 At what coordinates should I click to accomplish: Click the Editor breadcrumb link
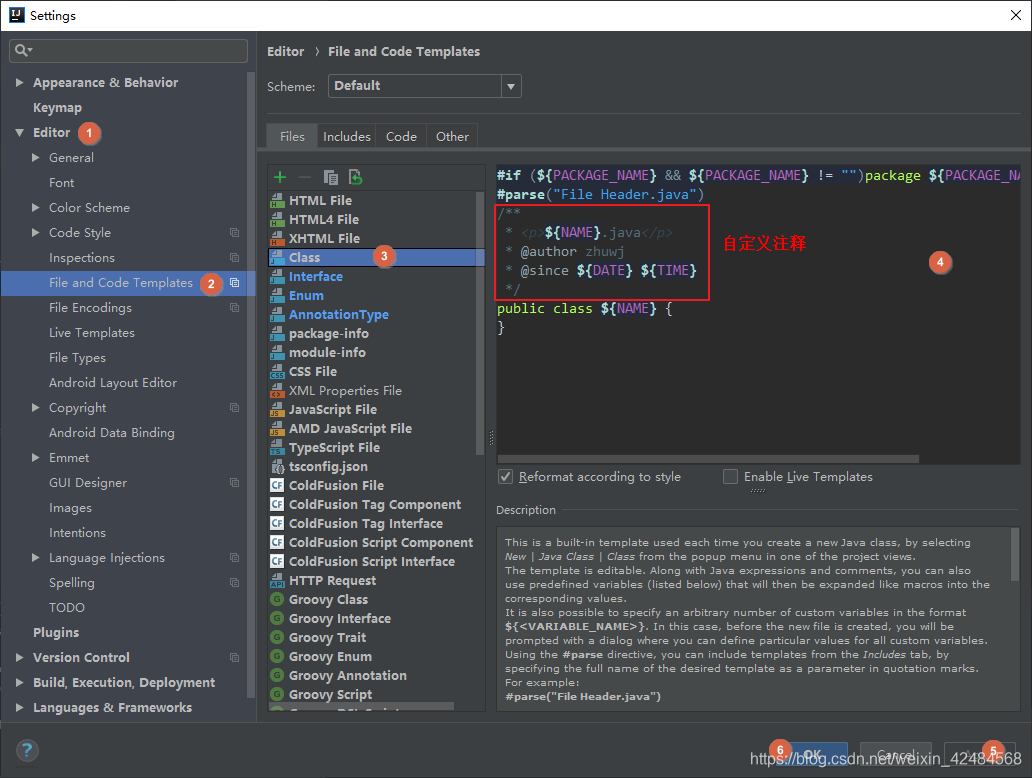coord(286,51)
